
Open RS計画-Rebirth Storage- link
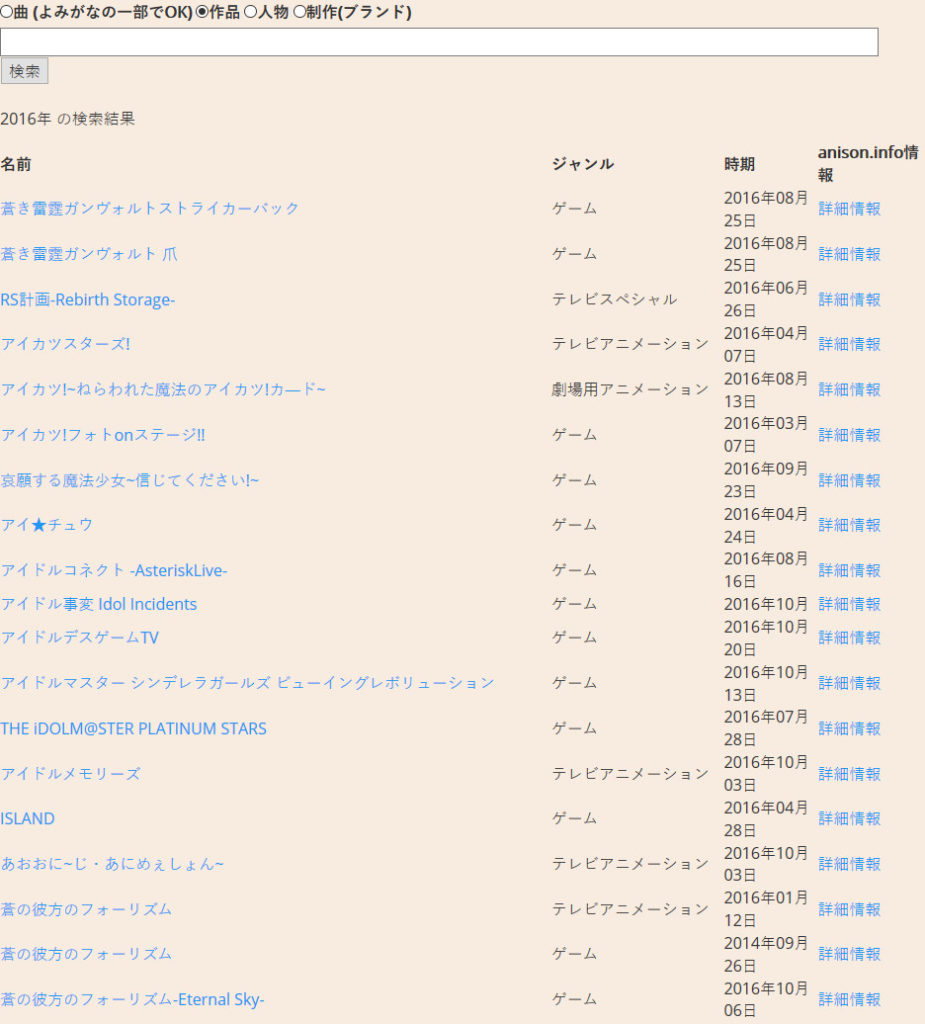click(x=88, y=299)
